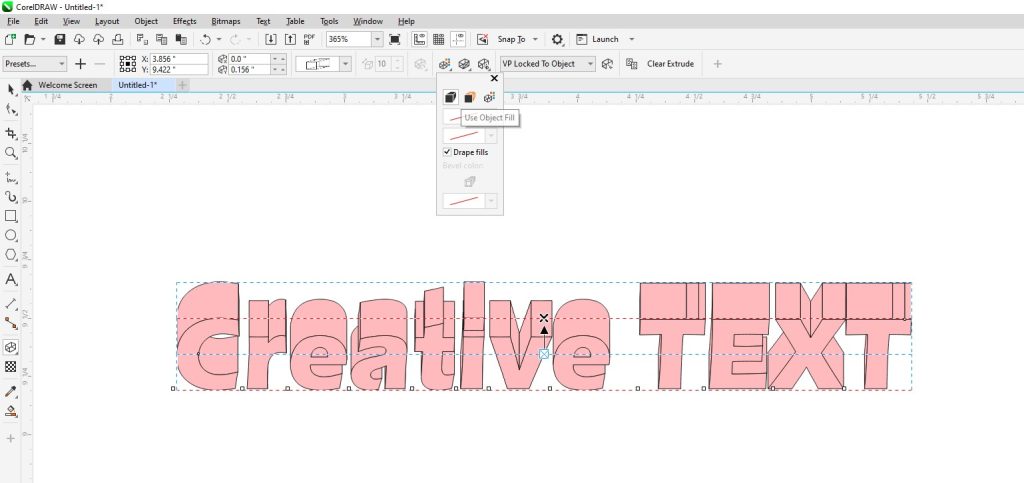Click the Launch button
This screenshot has height=483, width=1024.
[605, 39]
